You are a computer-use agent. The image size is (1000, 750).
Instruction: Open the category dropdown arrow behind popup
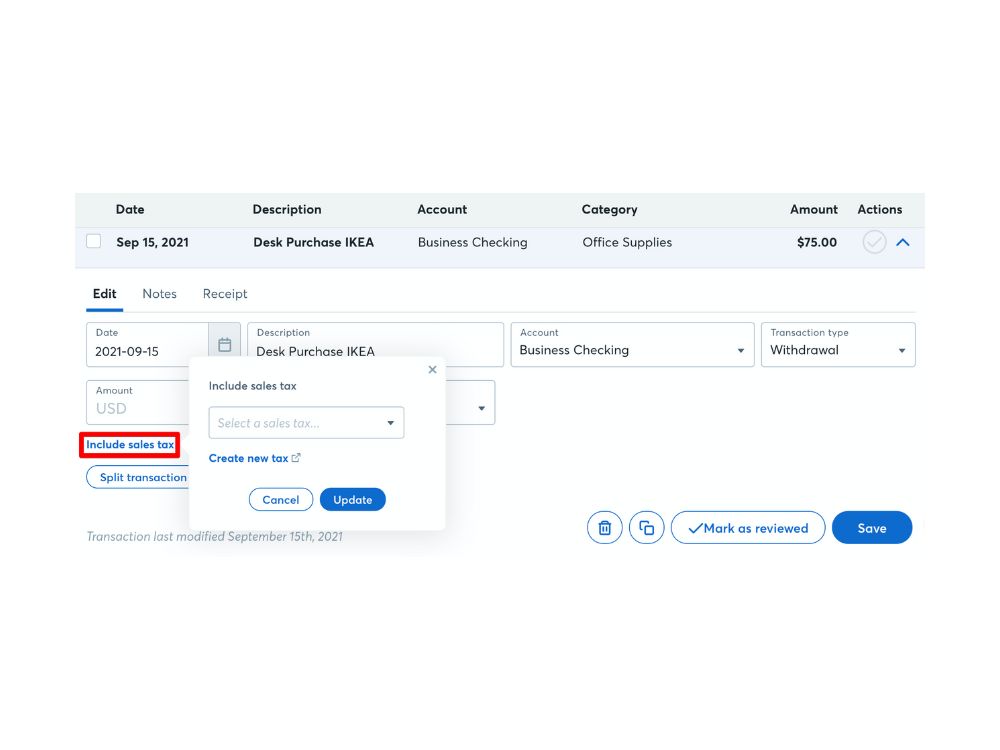click(x=482, y=408)
